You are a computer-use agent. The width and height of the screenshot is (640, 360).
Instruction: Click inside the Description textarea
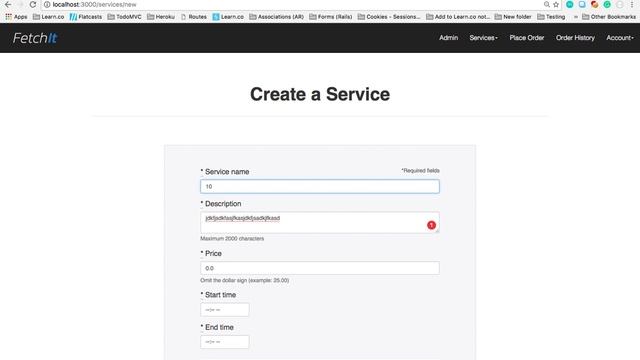click(320, 222)
